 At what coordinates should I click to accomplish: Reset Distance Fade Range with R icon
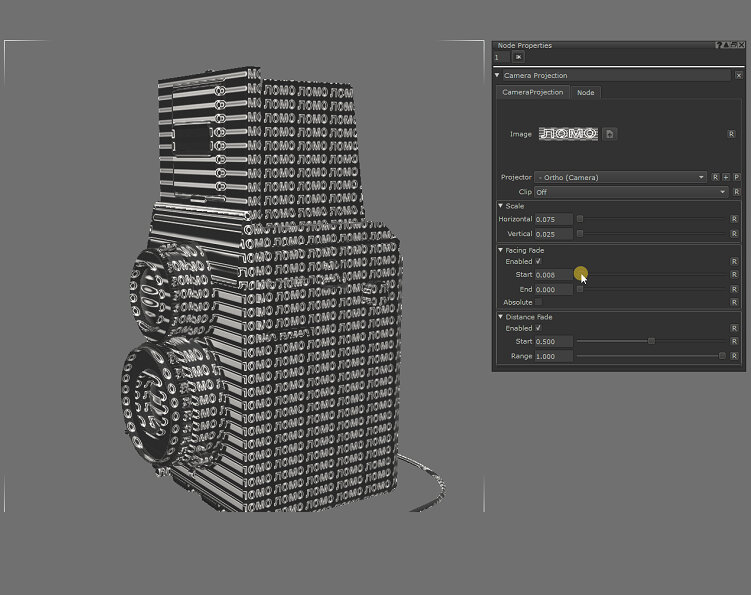tap(734, 356)
